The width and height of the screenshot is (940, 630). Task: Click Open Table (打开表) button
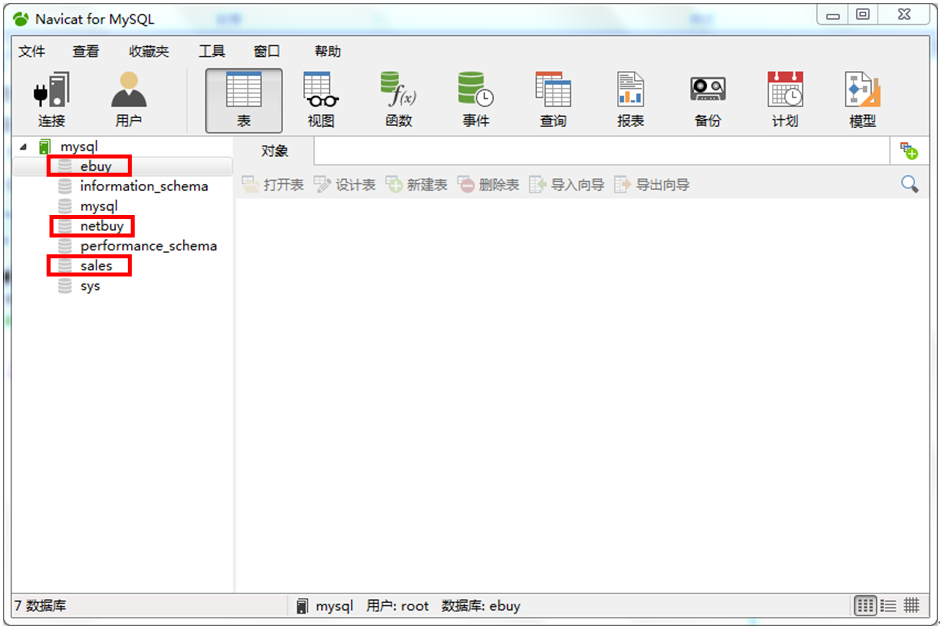[273, 185]
